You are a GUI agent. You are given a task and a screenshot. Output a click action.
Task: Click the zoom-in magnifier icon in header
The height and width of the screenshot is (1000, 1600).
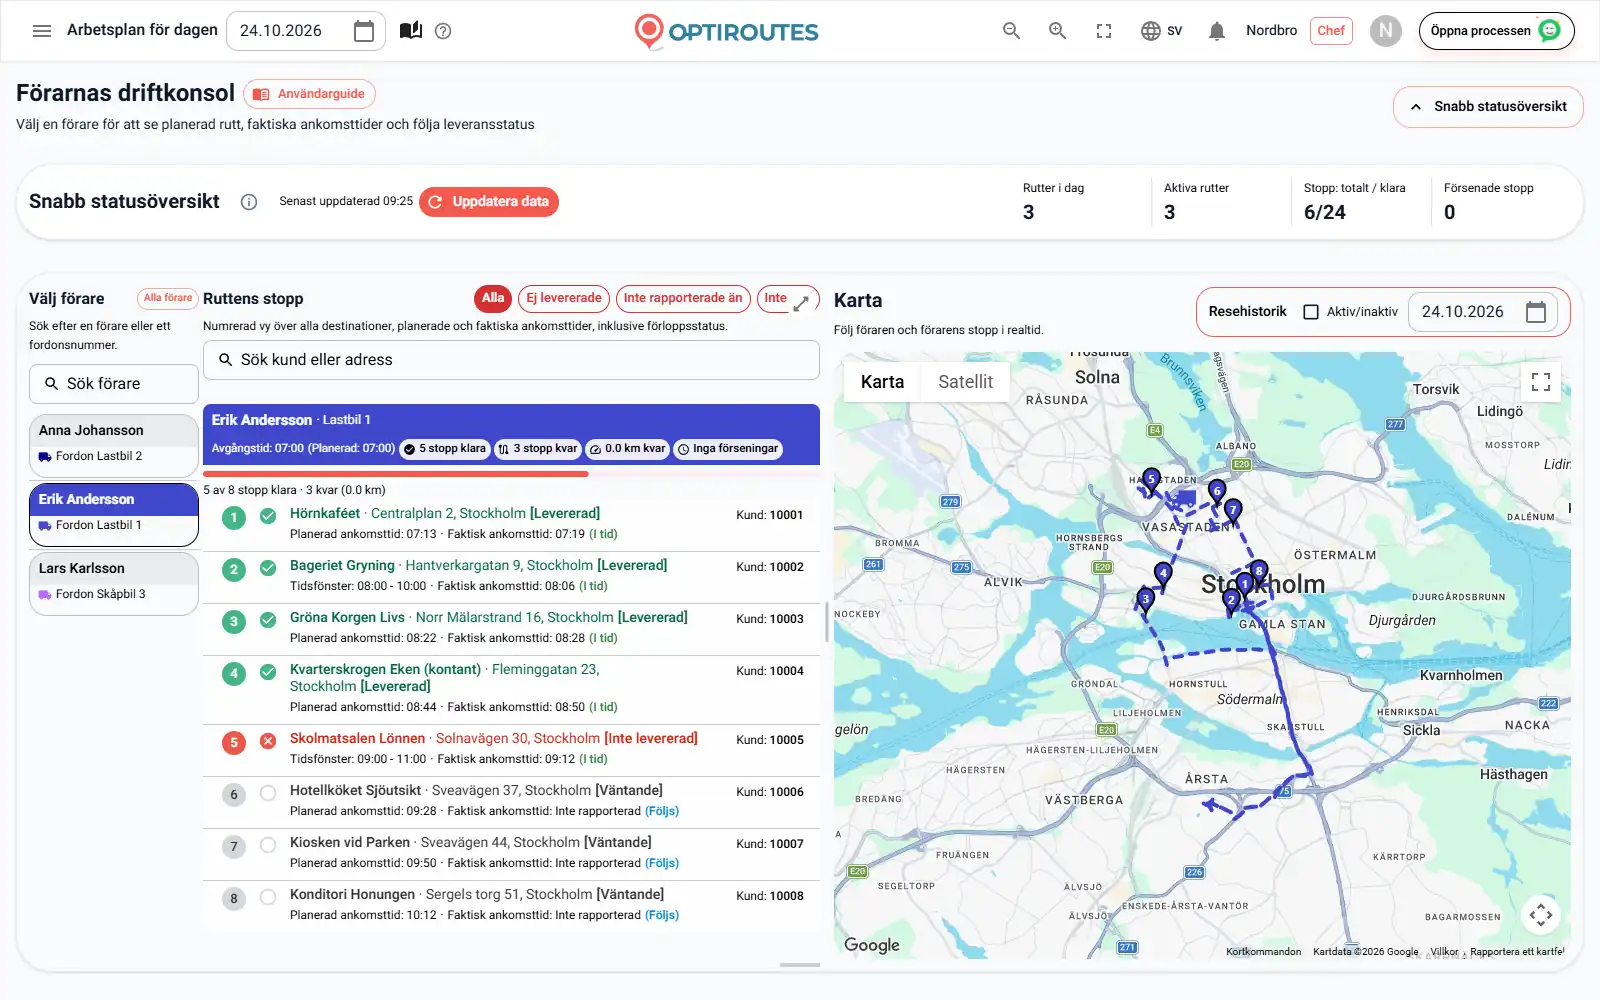[x=1057, y=31]
